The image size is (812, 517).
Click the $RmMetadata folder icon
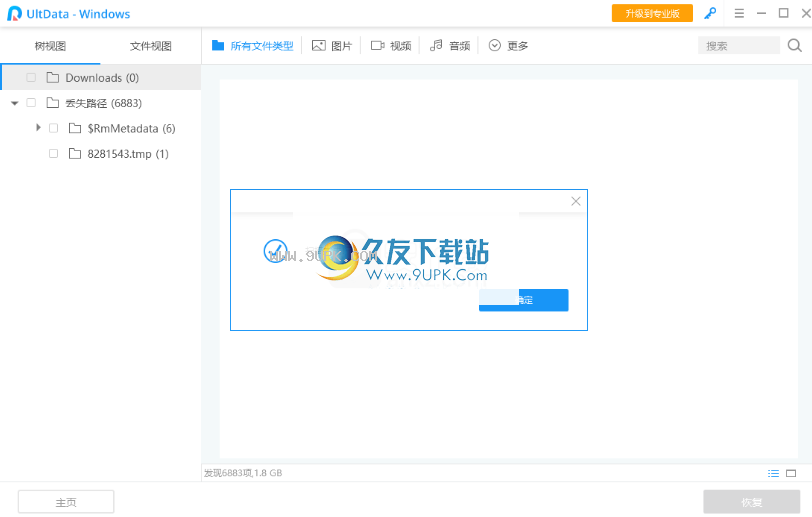75,128
